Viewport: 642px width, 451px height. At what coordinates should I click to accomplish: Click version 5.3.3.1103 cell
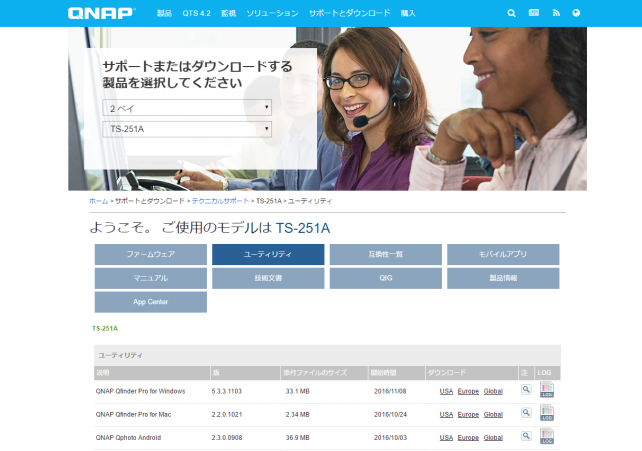click(x=227, y=391)
